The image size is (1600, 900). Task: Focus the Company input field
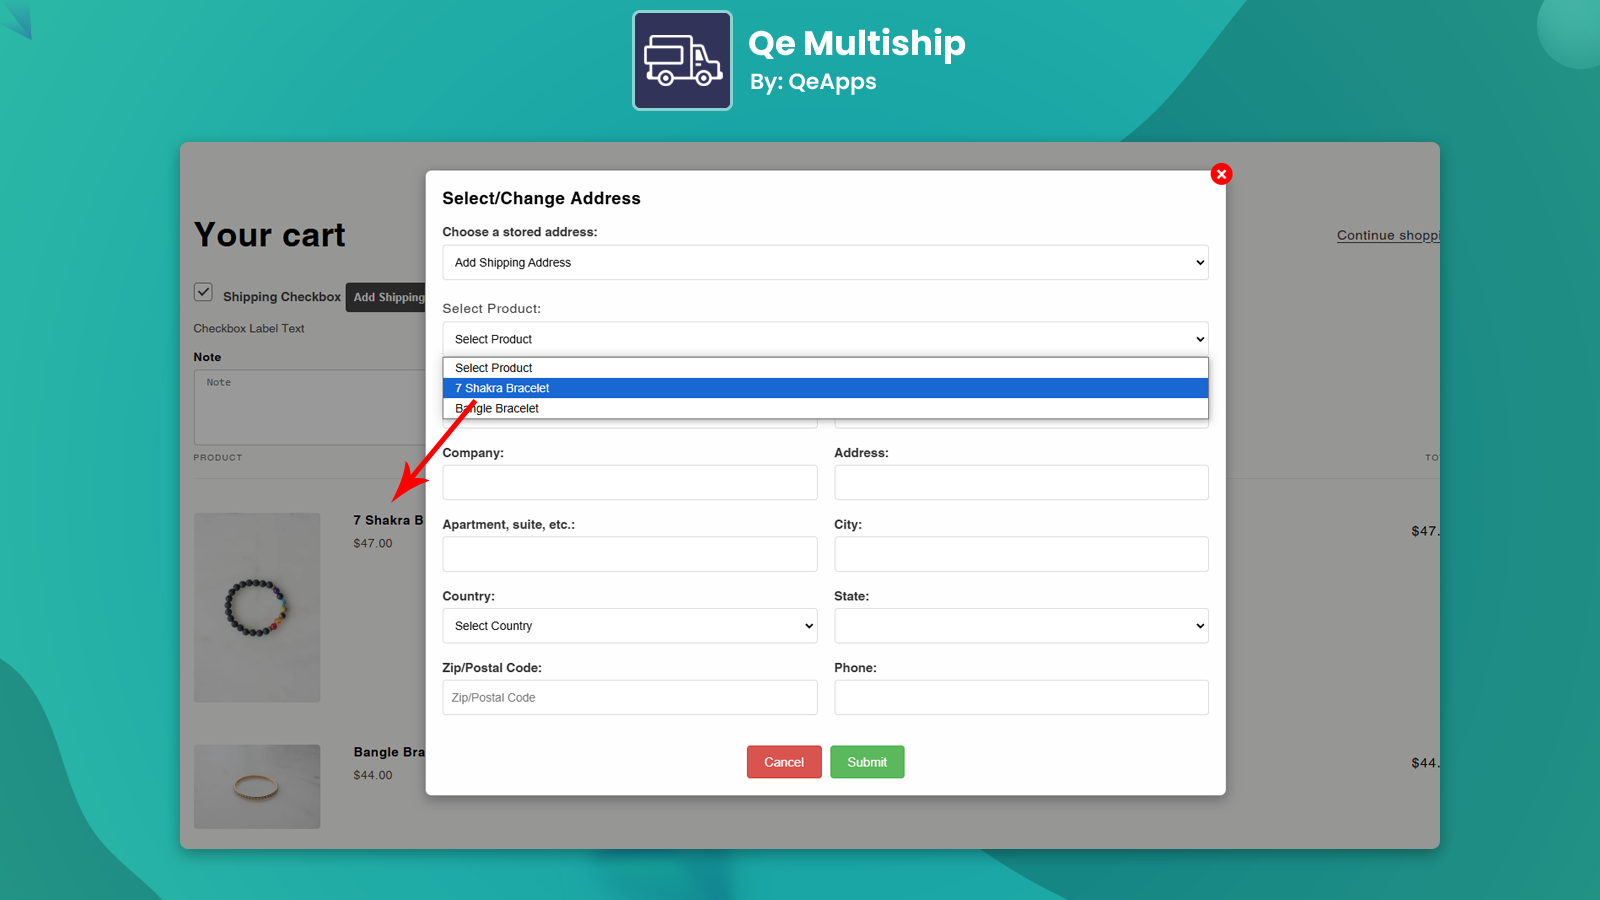tap(630, 482)
